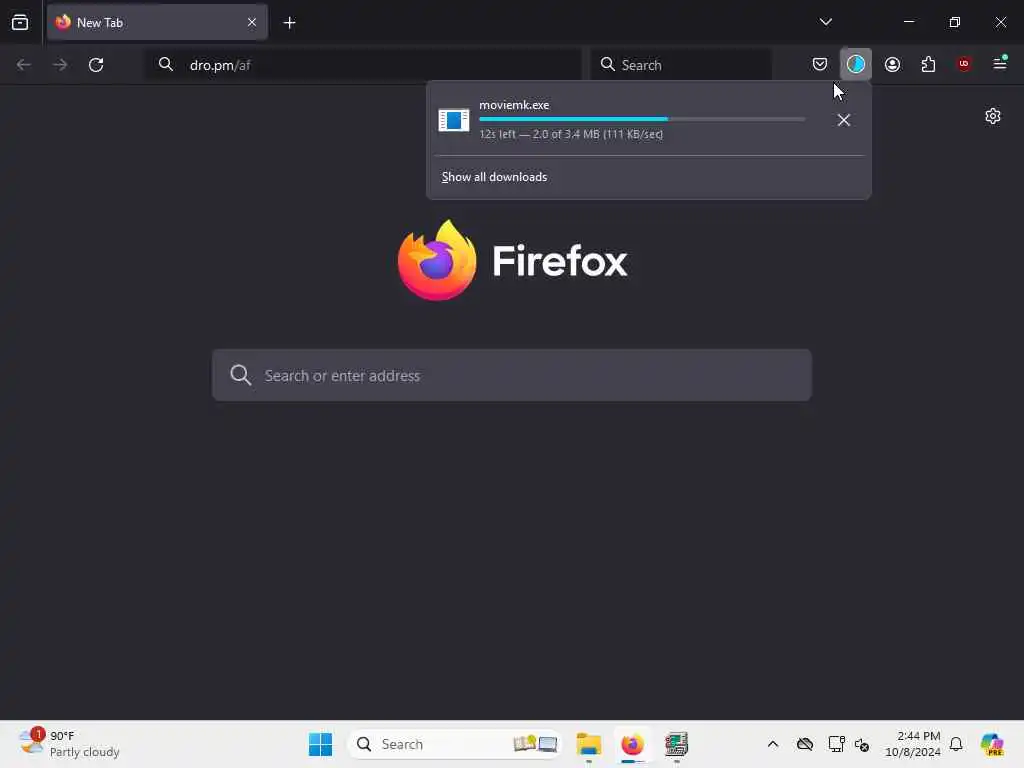Open the Windows Start menu

[x=320, y=744]
